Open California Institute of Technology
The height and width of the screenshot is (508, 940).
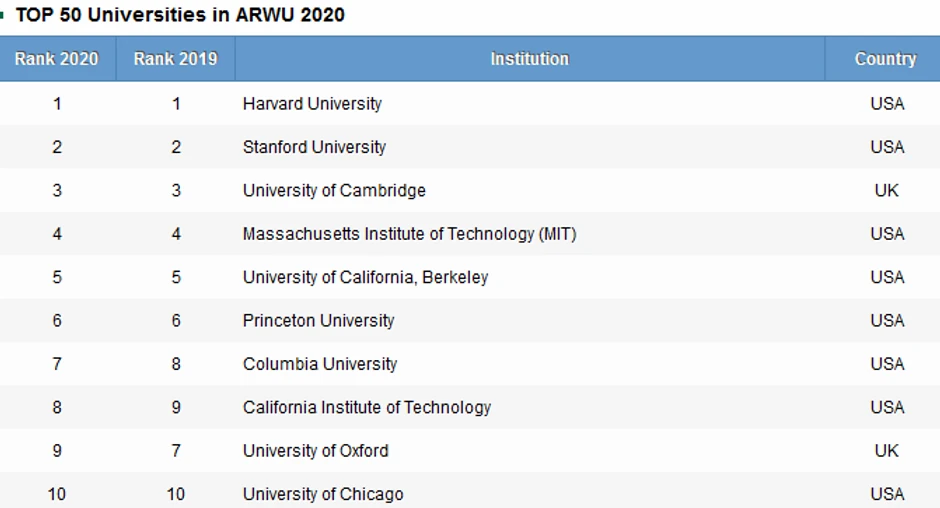click(367, 407)
